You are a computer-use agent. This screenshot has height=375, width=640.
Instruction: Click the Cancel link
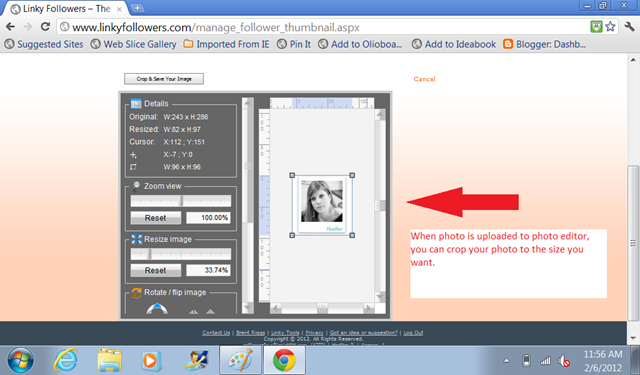(x=424, y=79)
